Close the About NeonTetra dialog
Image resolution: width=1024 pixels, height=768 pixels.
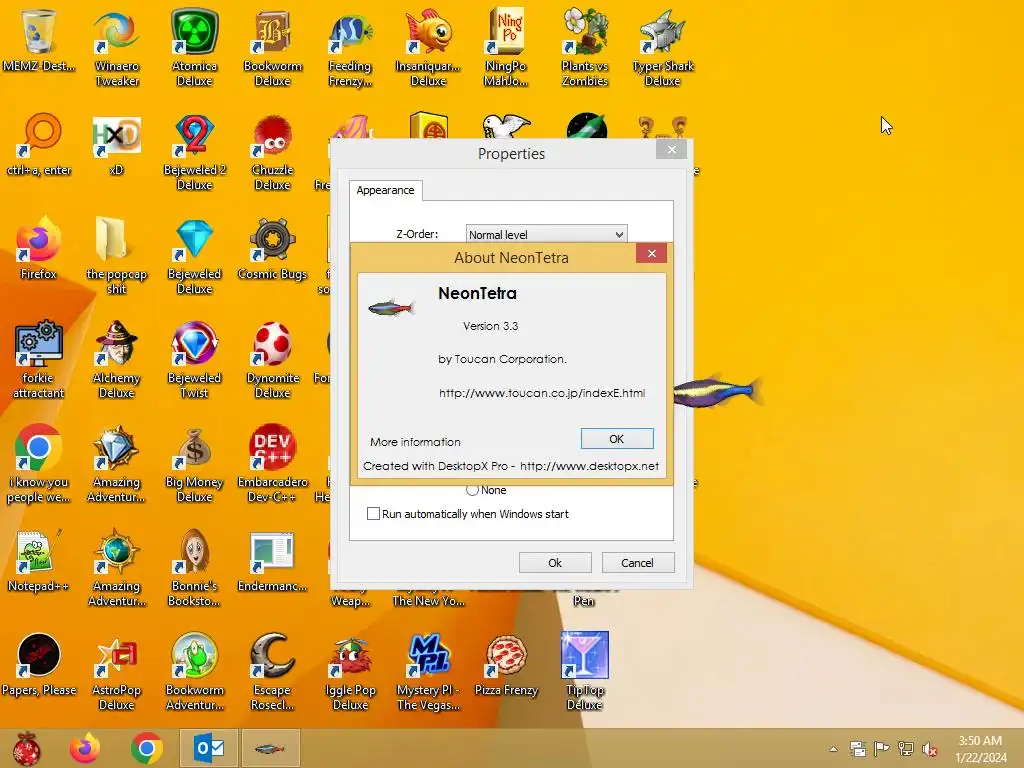(x=651, y=253)
